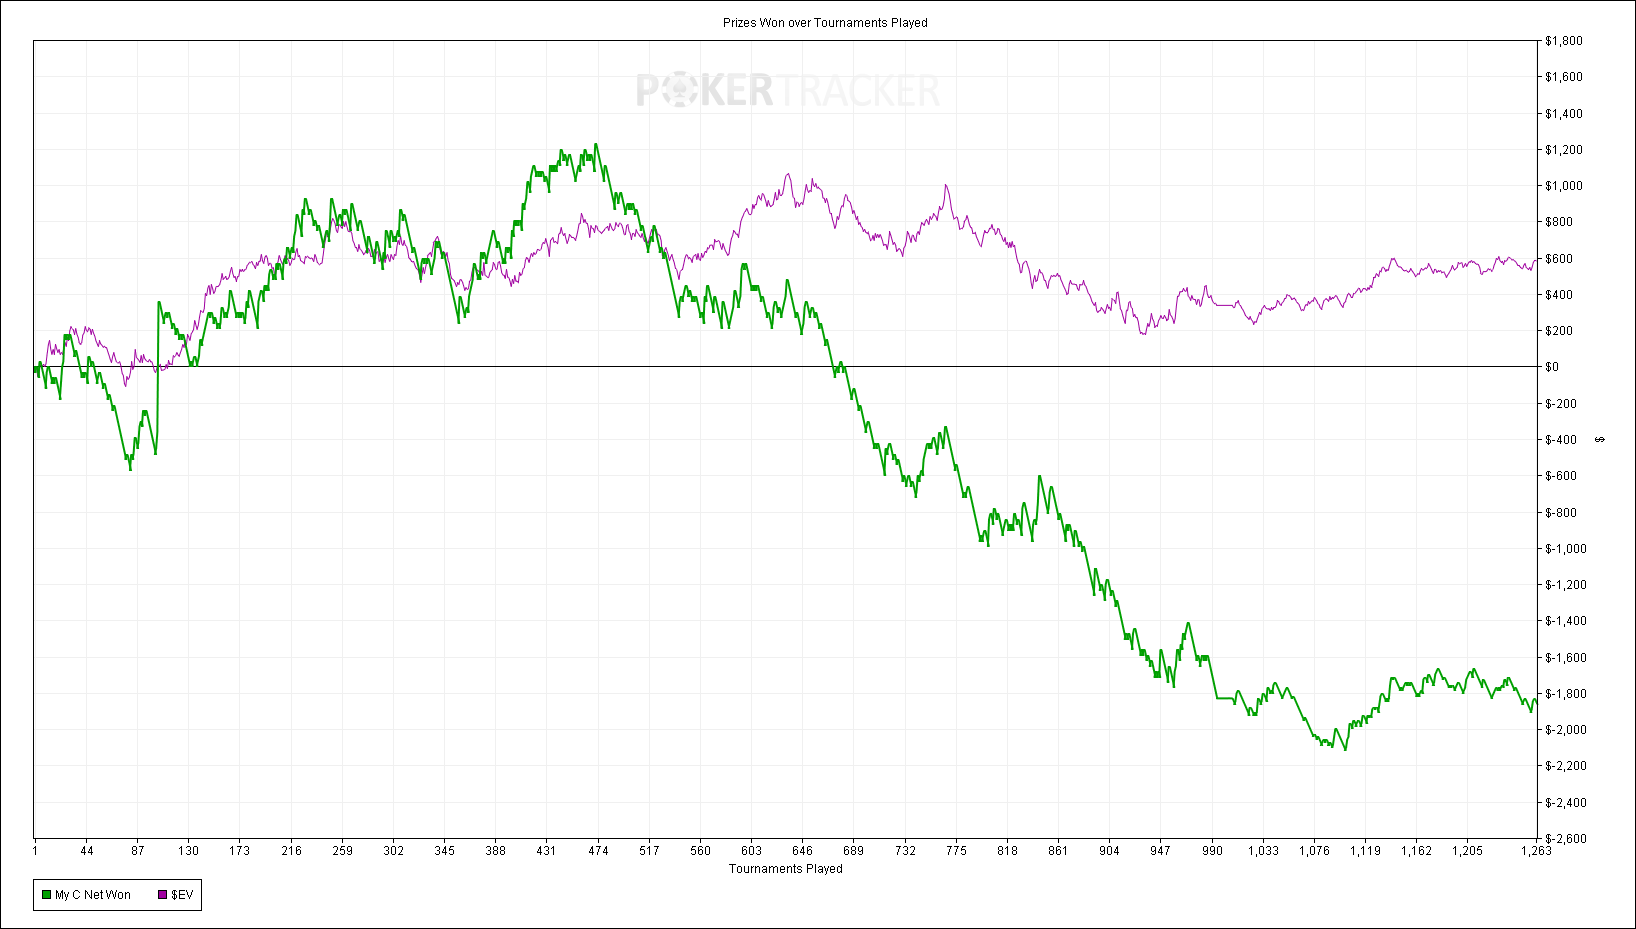Image resolution: width=1636 pixels, height=929 pixels.
Task: Click the final x-axis tick label 1,263
Action: [1537, 851]
